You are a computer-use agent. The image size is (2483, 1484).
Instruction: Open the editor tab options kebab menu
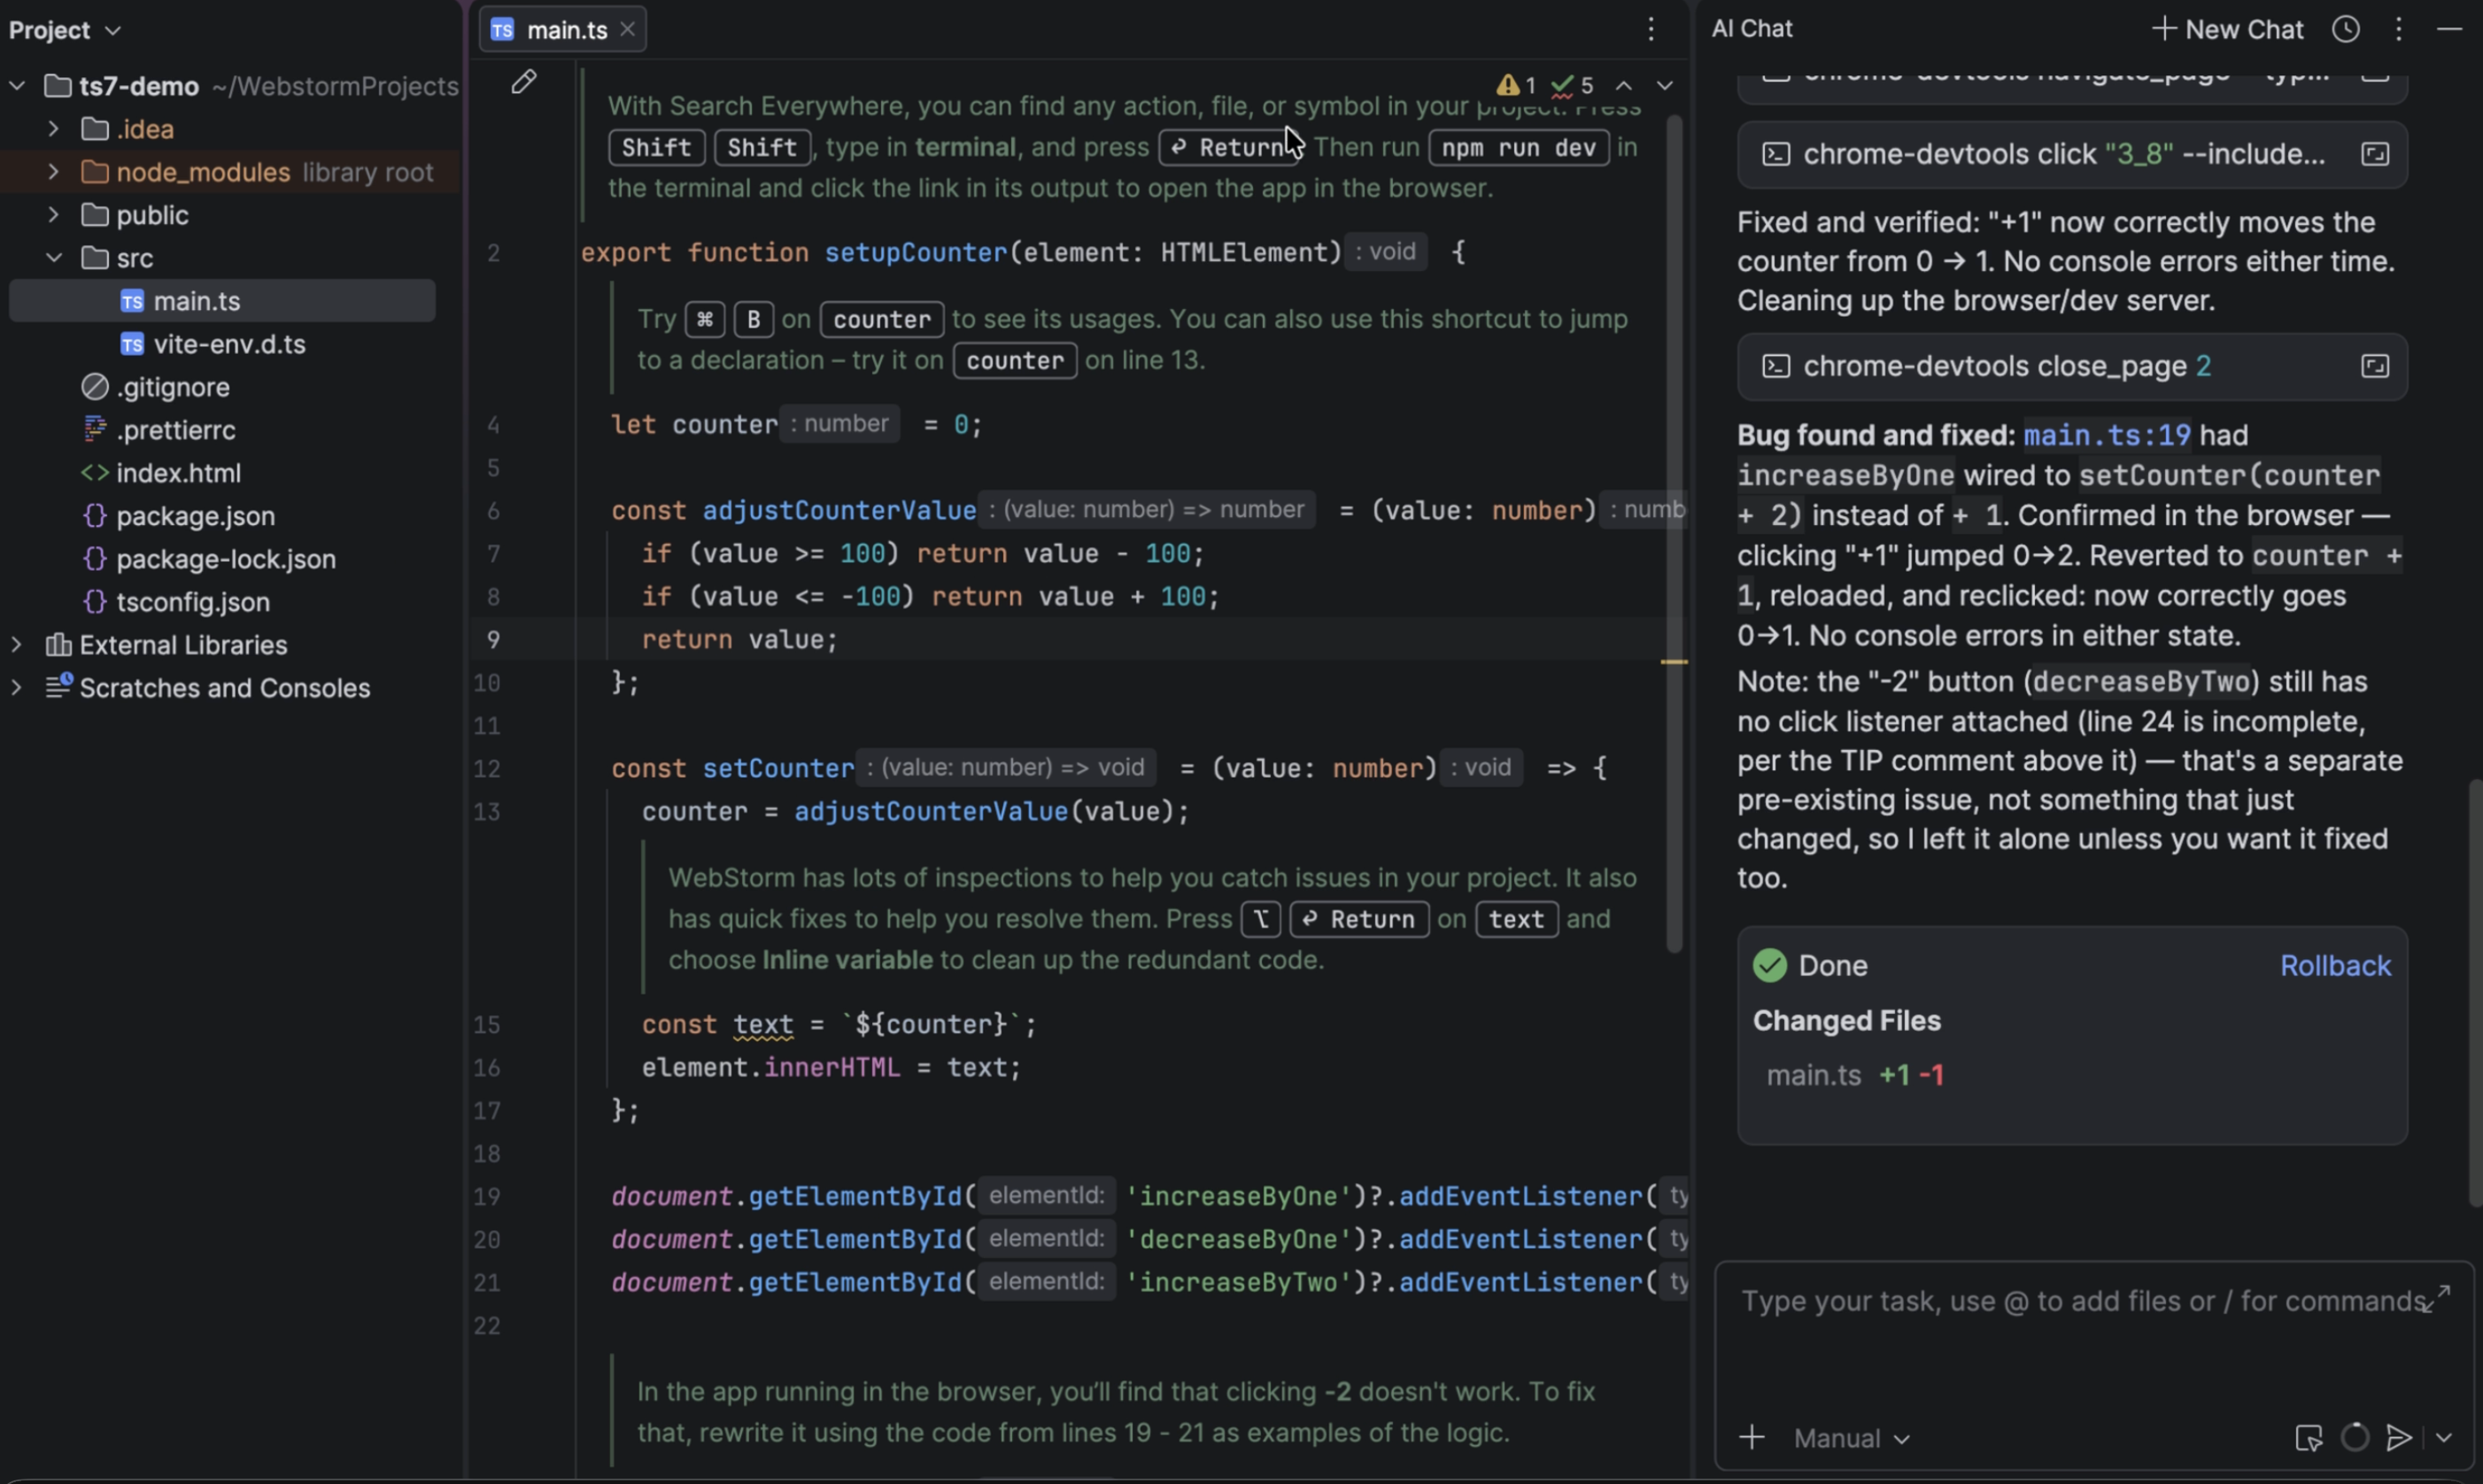(1651, 30)
